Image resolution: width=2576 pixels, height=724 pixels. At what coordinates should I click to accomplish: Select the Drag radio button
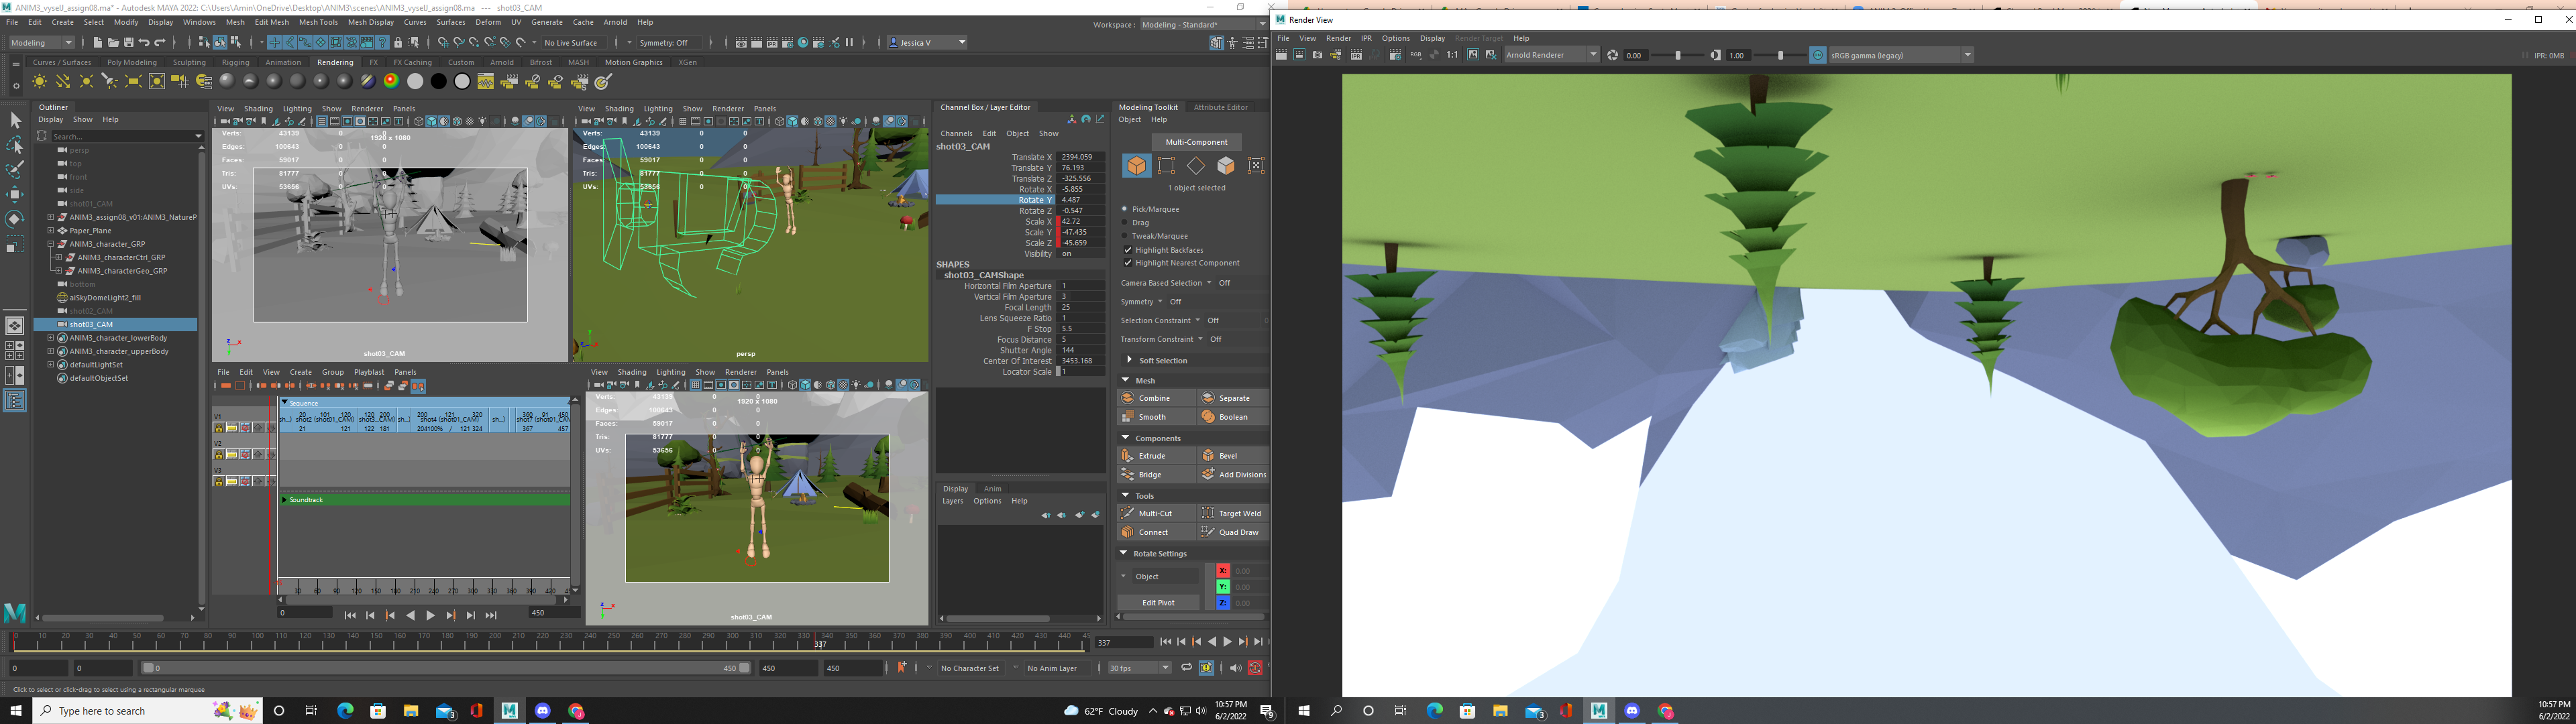[1125, 223]
